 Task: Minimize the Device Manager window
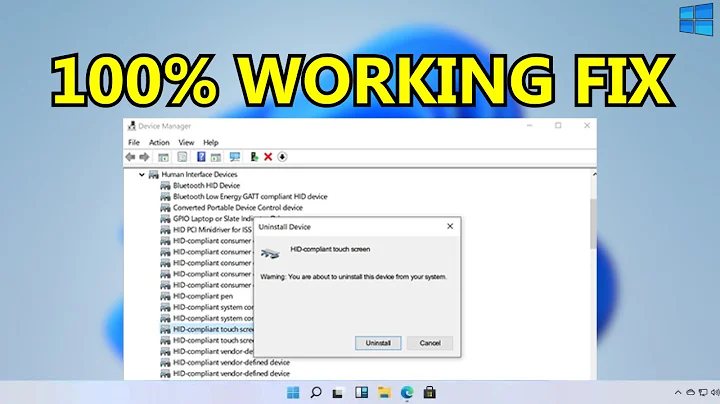point(529,125)
